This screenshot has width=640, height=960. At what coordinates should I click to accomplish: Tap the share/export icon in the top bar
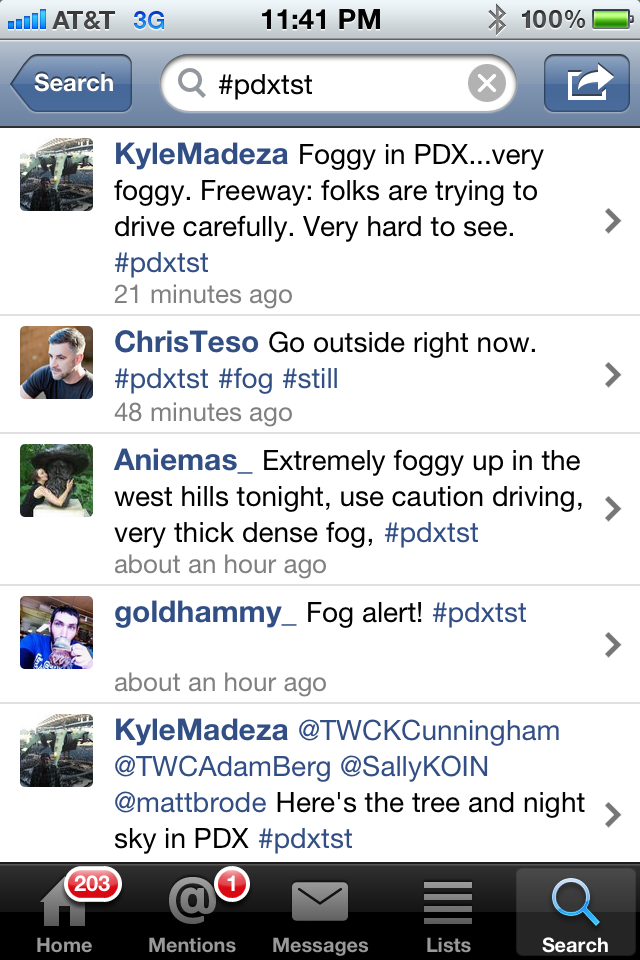(587, 84)
